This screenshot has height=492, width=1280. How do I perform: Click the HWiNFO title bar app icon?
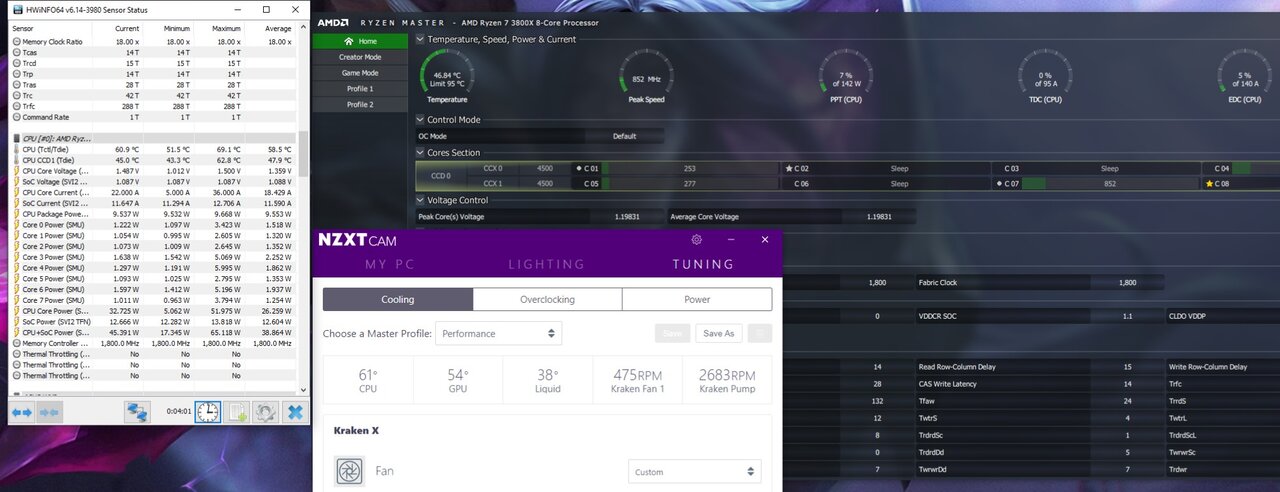17,9
